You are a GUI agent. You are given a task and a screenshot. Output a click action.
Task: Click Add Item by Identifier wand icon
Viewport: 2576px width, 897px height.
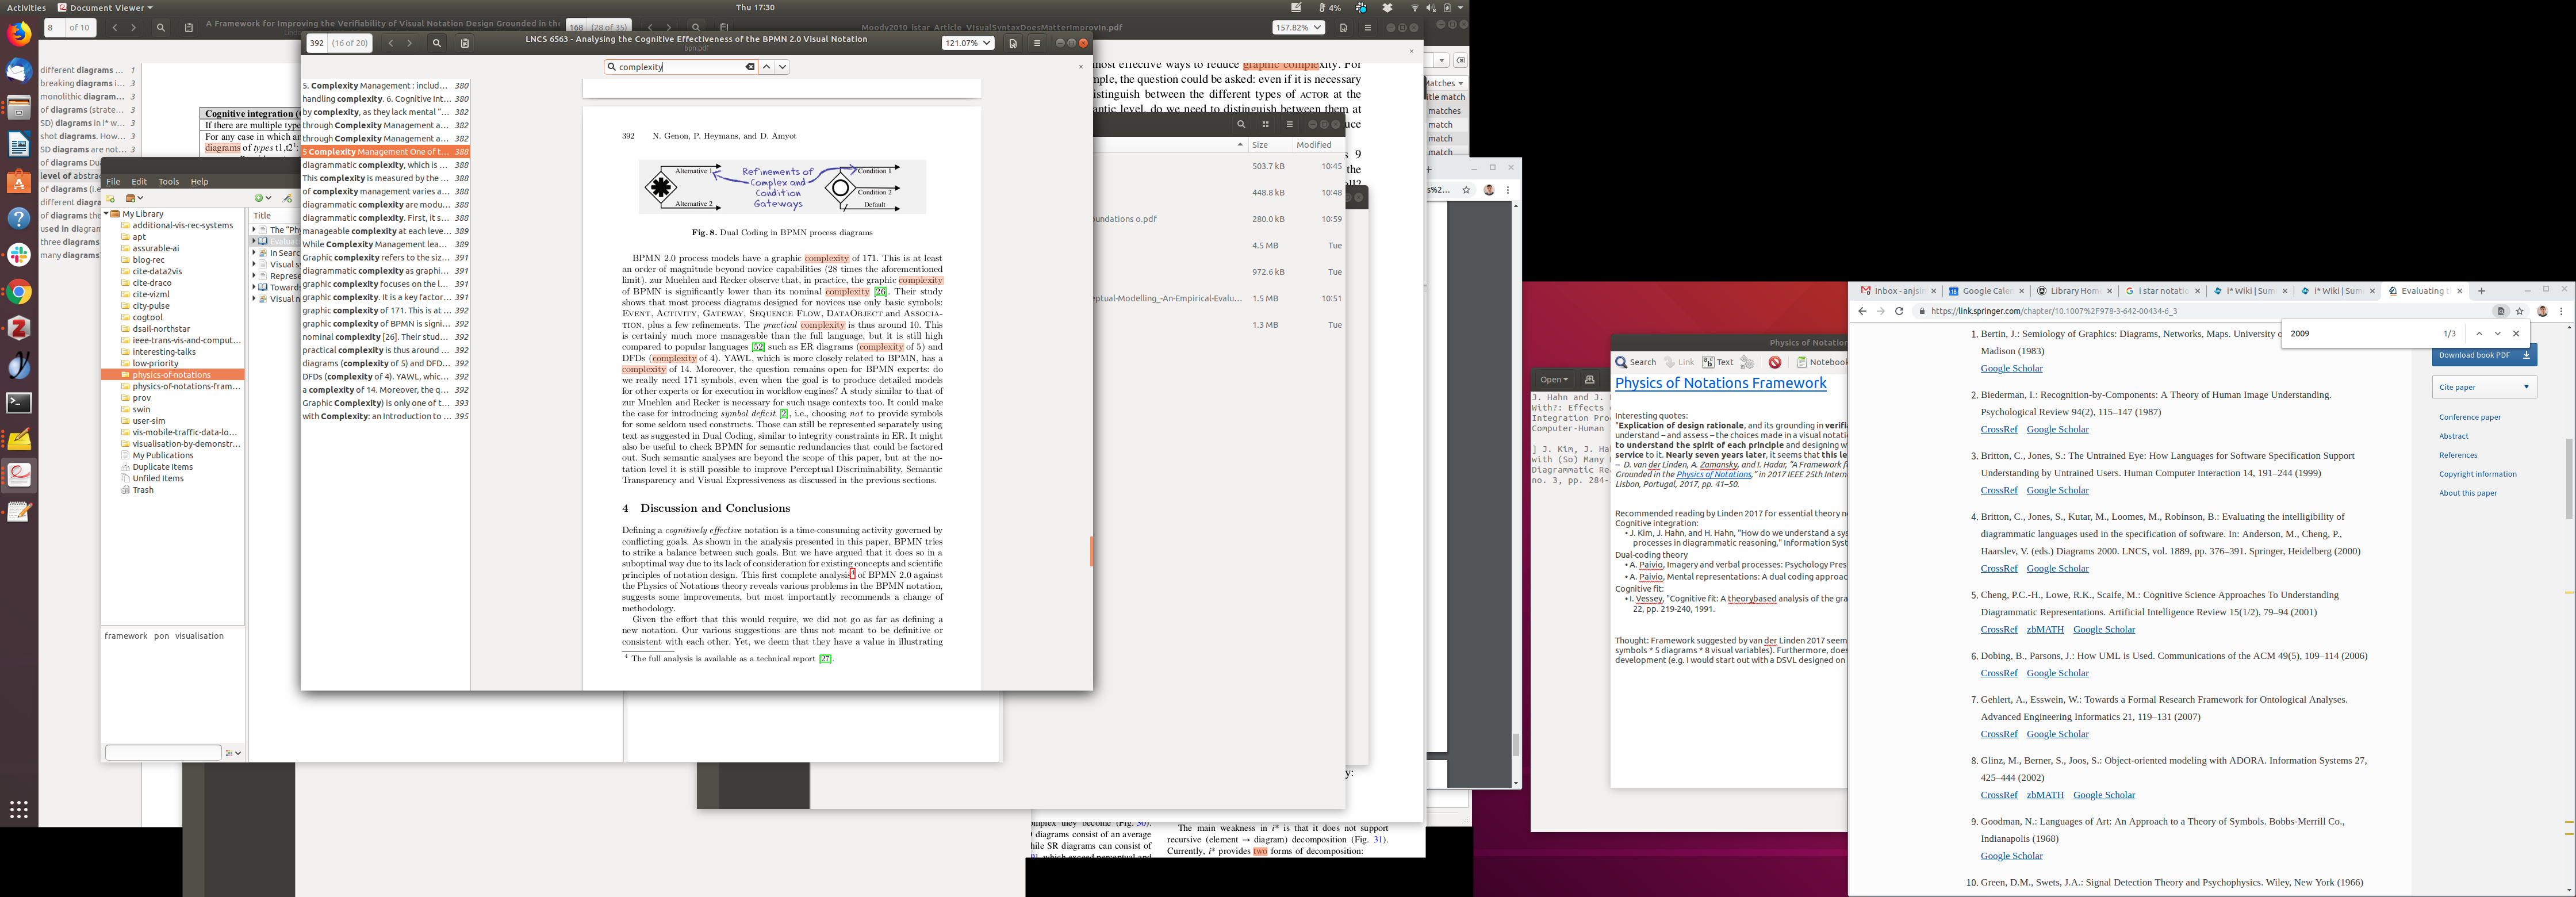coord(287,198)
